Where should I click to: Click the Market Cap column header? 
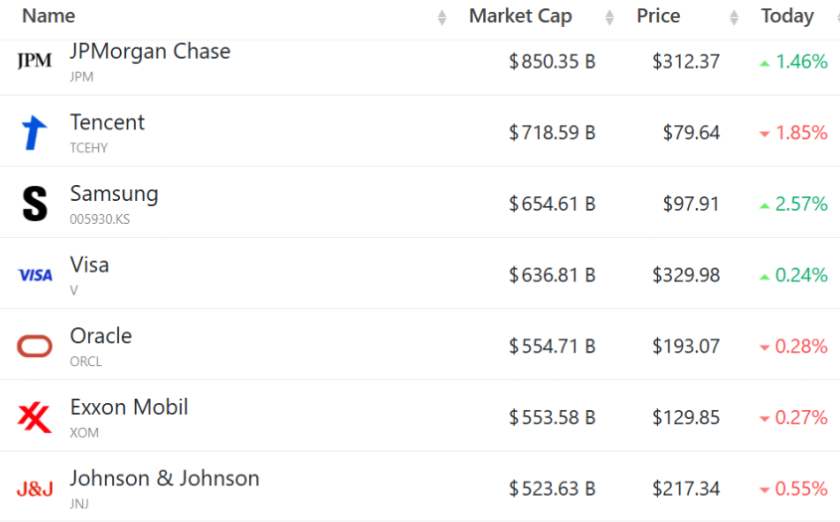point(520,16)
